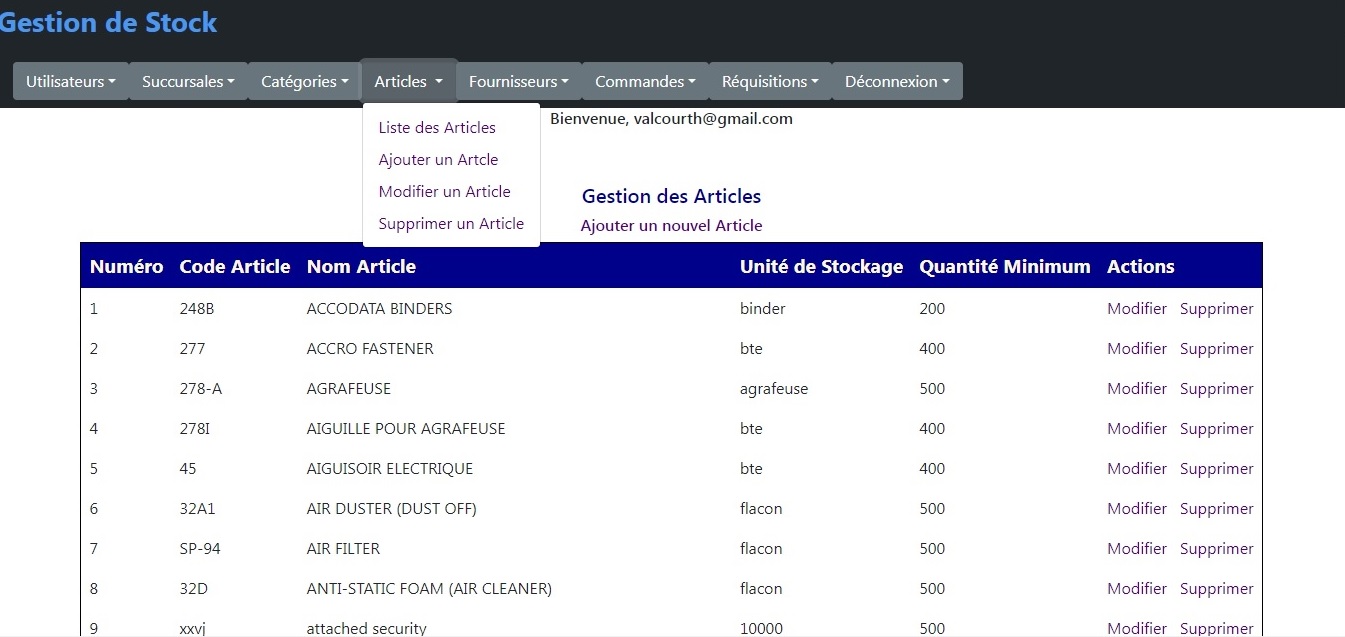Select Liste des Articles menu entry
This screenshot has width=1345, height=637.
(437, 128)
